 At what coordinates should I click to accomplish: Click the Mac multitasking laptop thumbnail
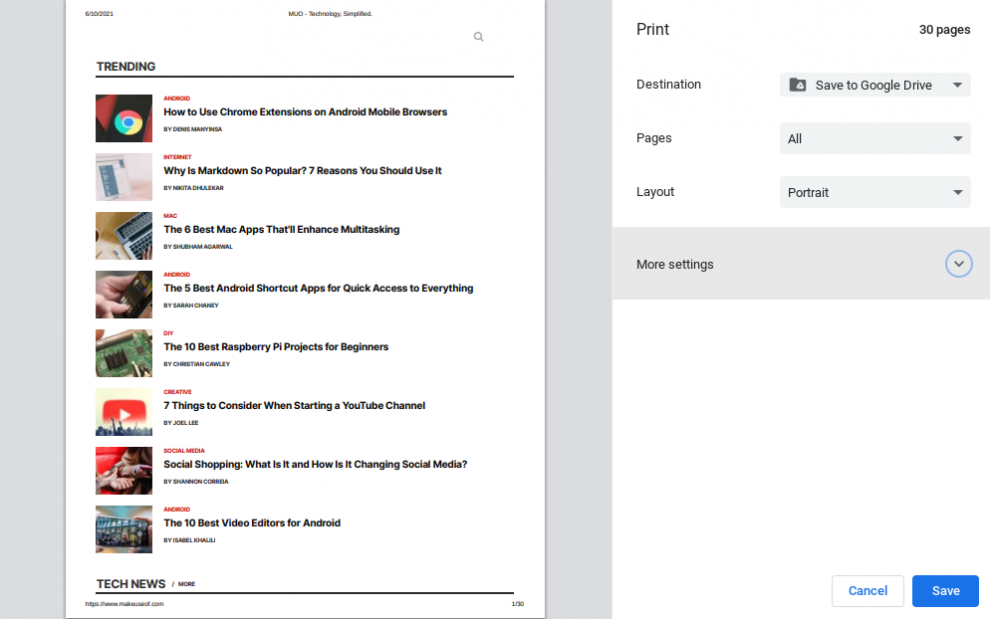(124, 236)
